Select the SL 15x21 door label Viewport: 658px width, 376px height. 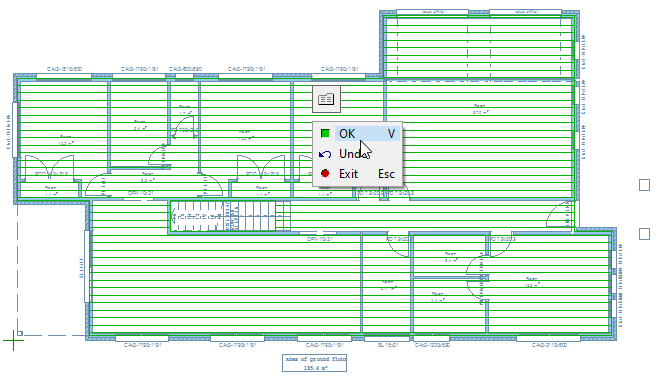pyautogui.click(x=387, y=345)
